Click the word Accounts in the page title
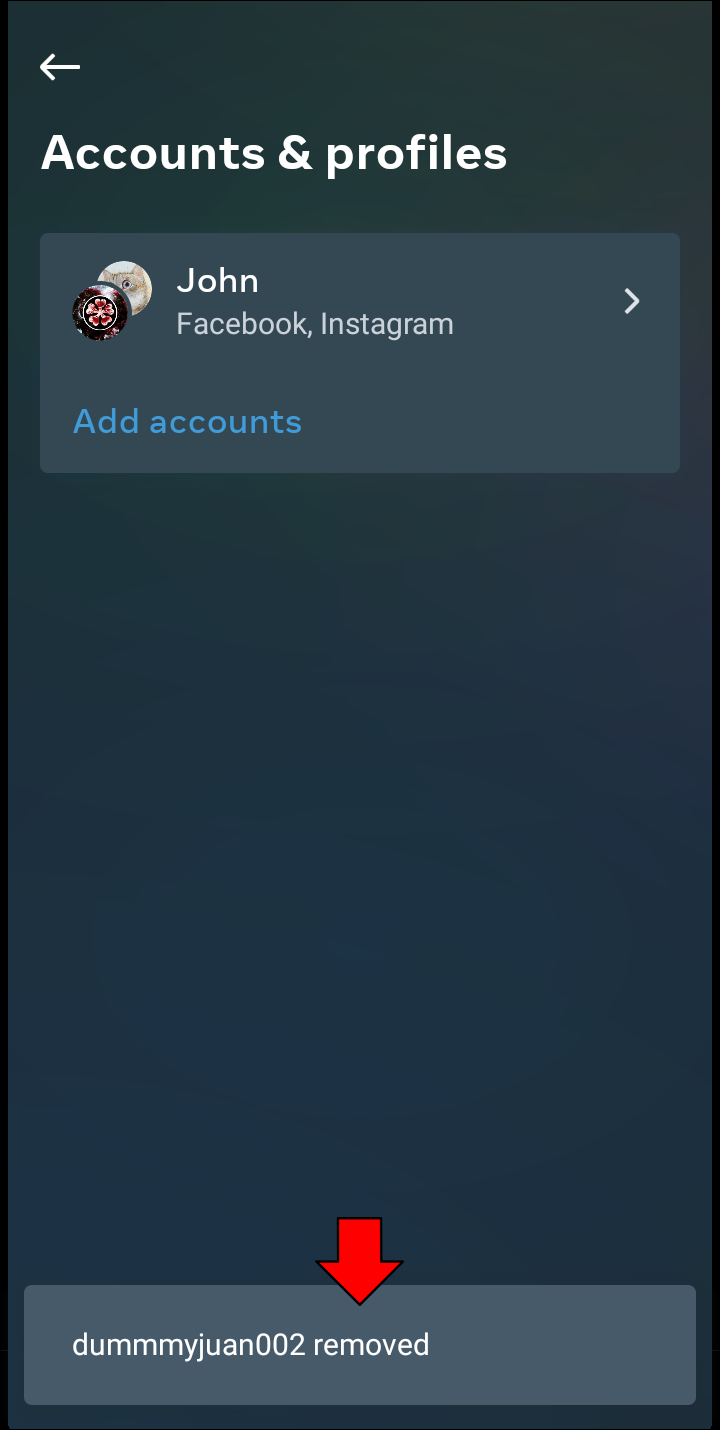The image size is (720, 1430). [153, 153]
